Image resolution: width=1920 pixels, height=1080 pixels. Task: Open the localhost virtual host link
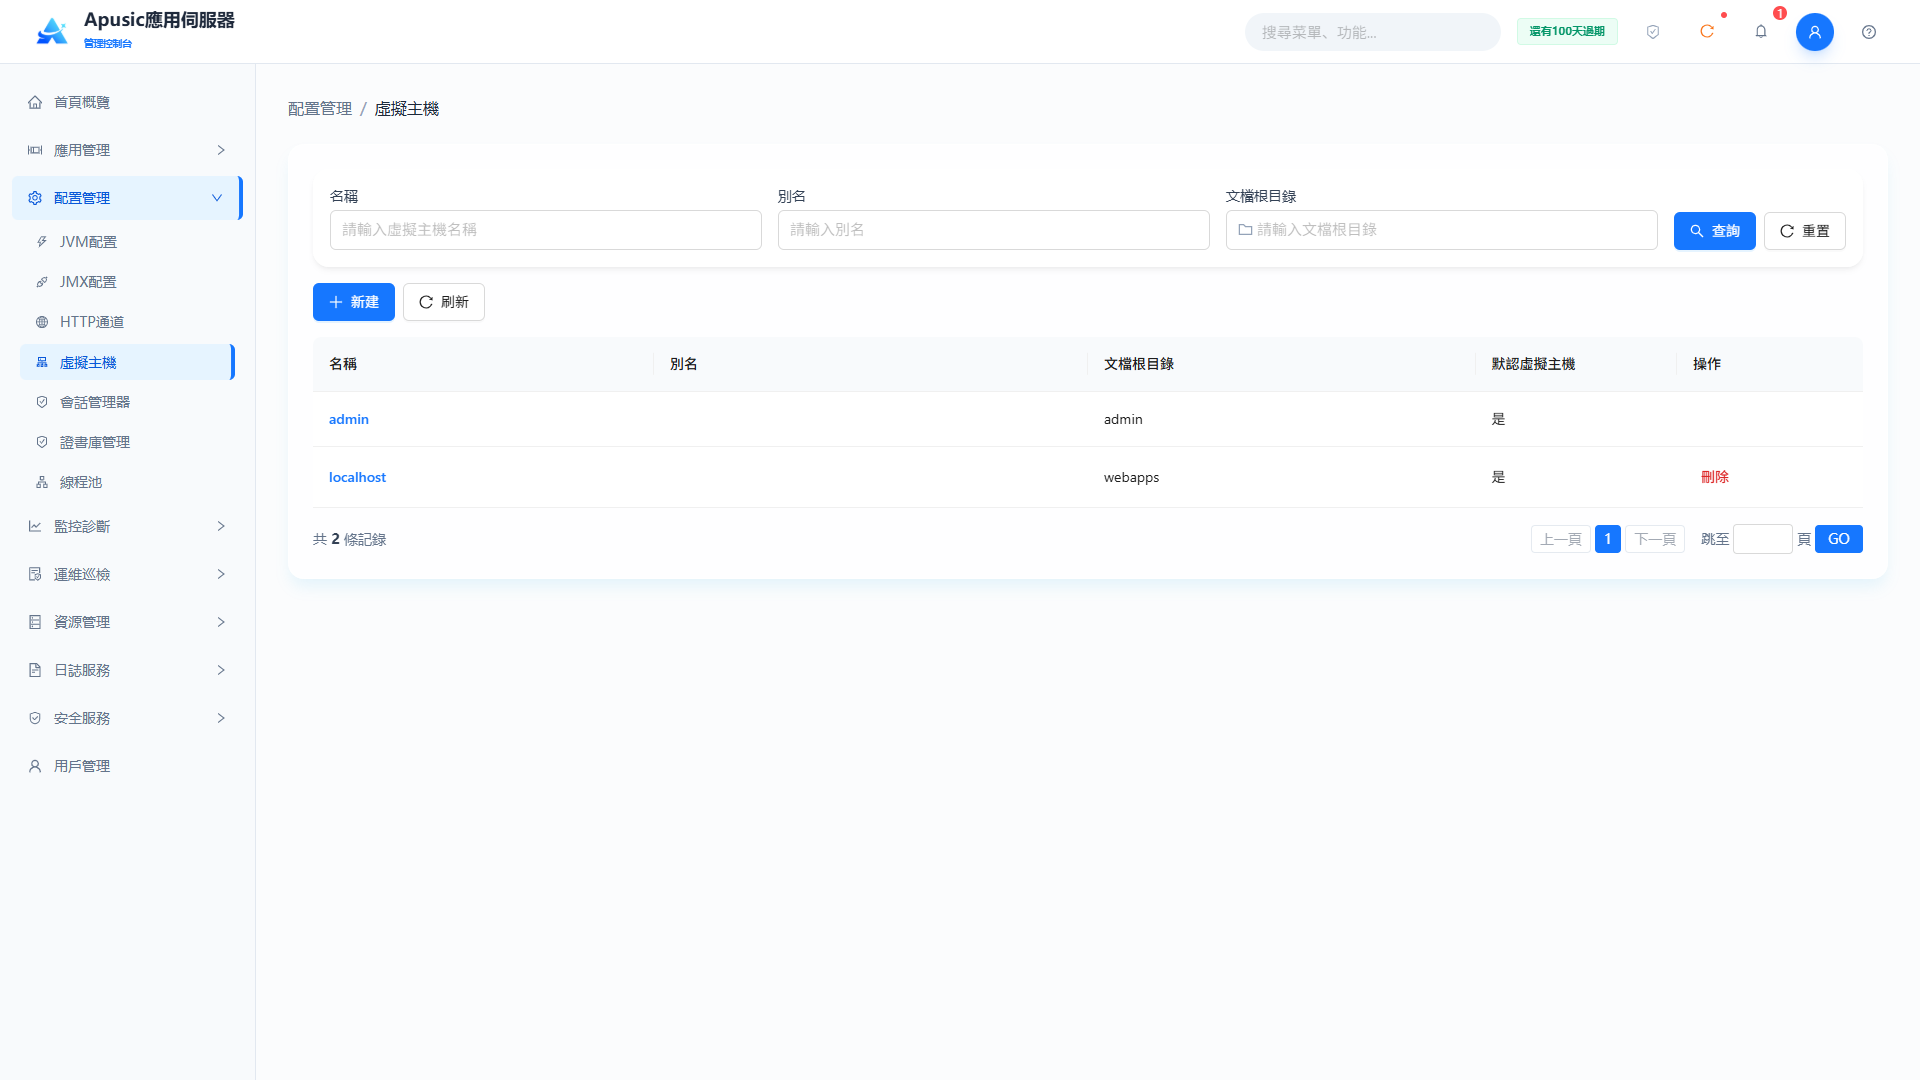(x=357, y=477)
